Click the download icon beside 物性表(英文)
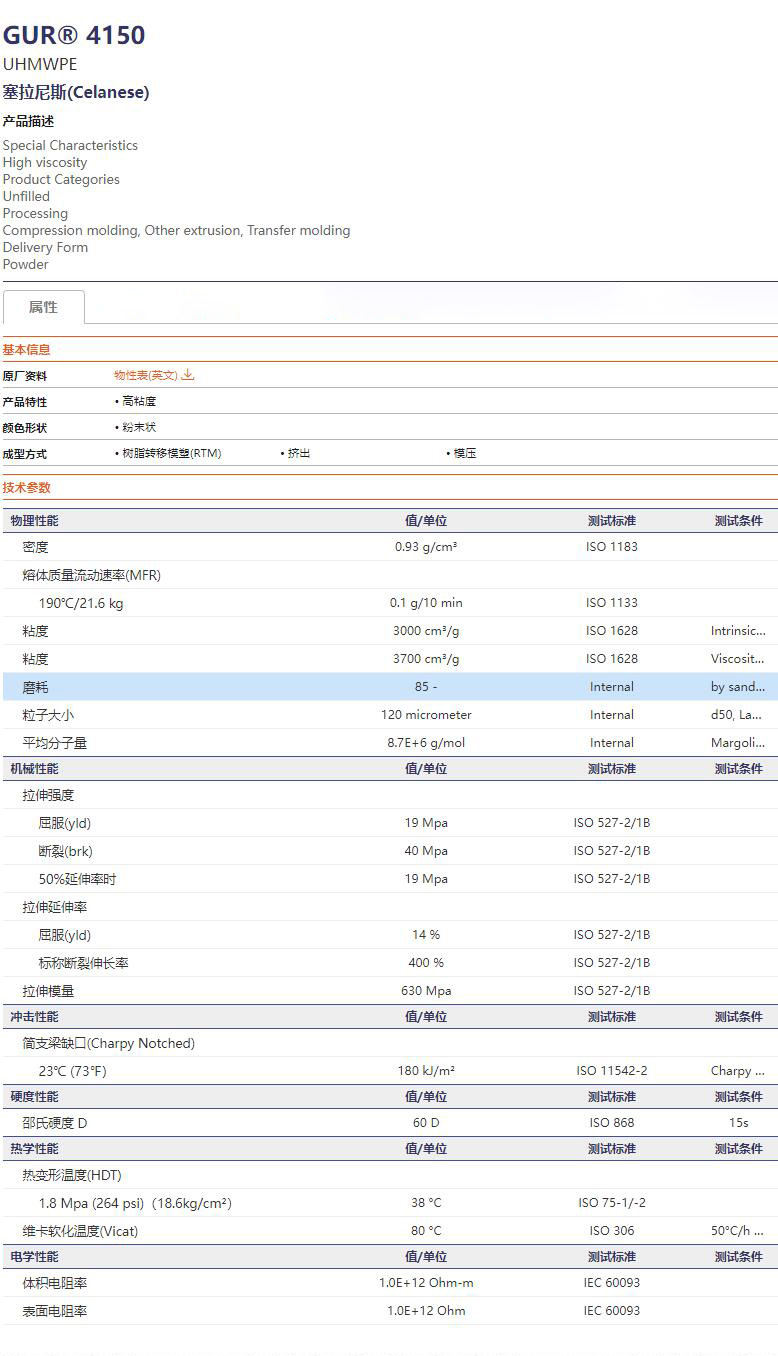Screen dimensions: 778x1356 coord(188,375)
